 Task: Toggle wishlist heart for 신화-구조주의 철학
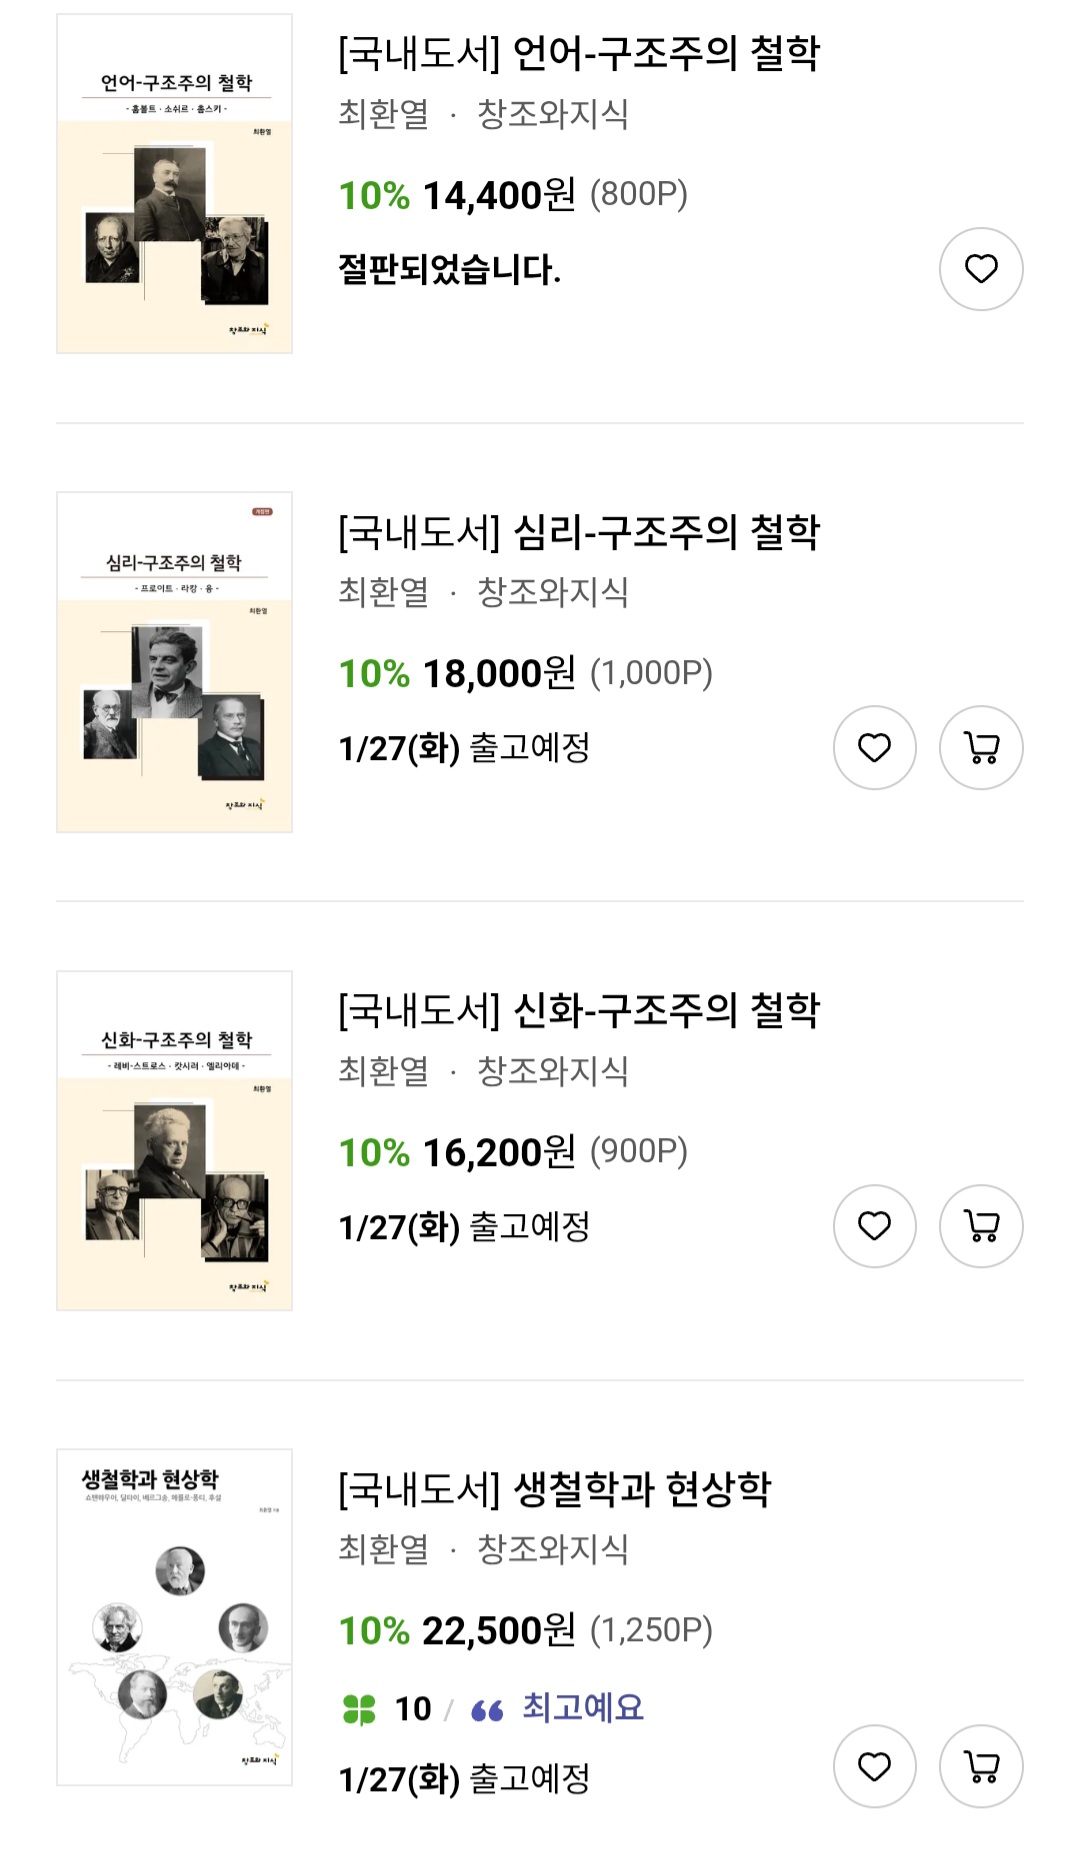pos(875,1226)
